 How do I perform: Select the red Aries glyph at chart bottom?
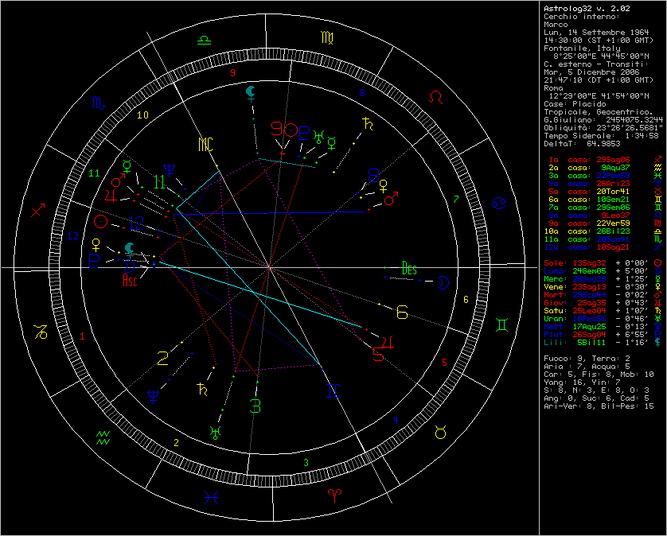click(x=335, y=495)
